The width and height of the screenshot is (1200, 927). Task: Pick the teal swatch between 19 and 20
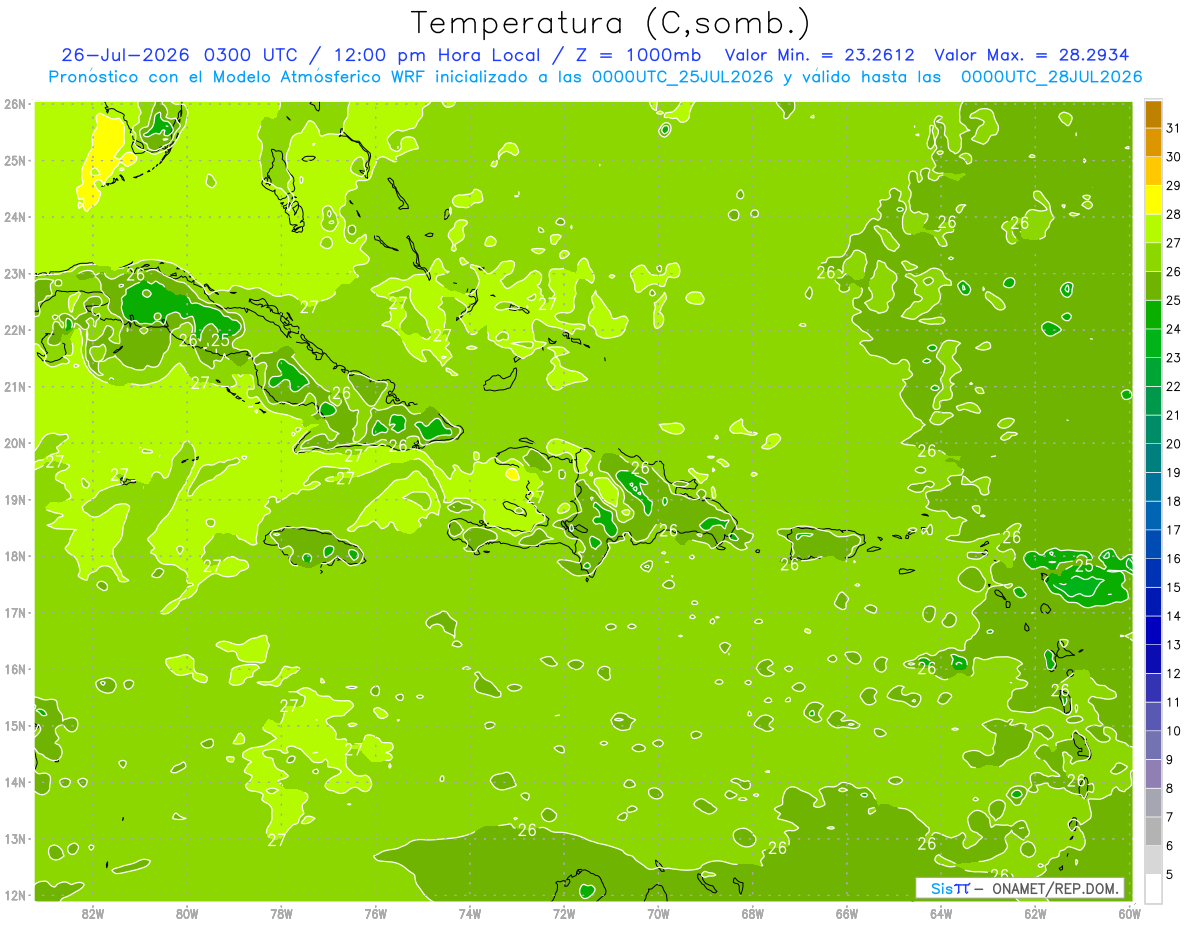[x=1153, y=458]
